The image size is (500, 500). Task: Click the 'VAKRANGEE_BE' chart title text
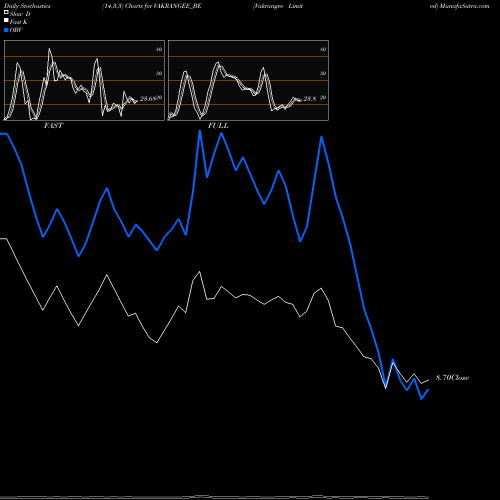coord(178,6)
